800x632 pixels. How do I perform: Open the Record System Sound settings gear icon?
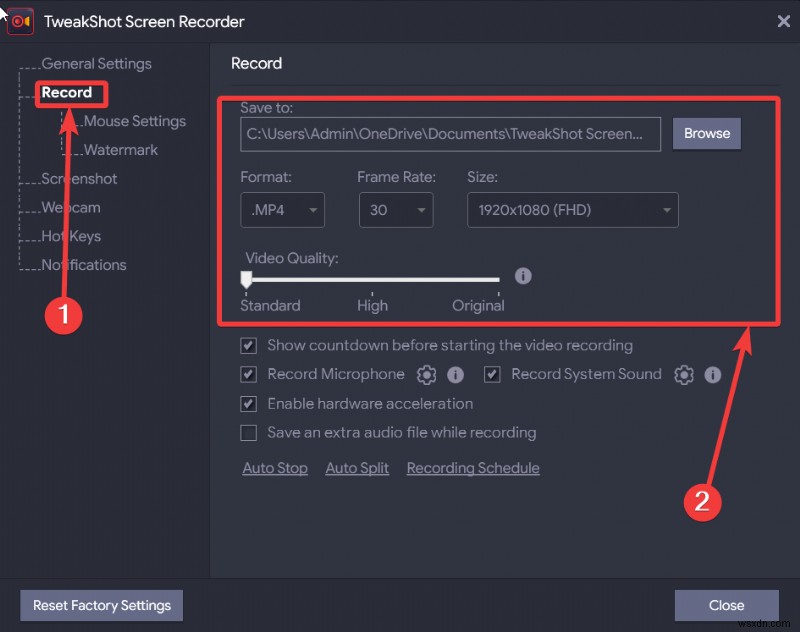[683, 374]
